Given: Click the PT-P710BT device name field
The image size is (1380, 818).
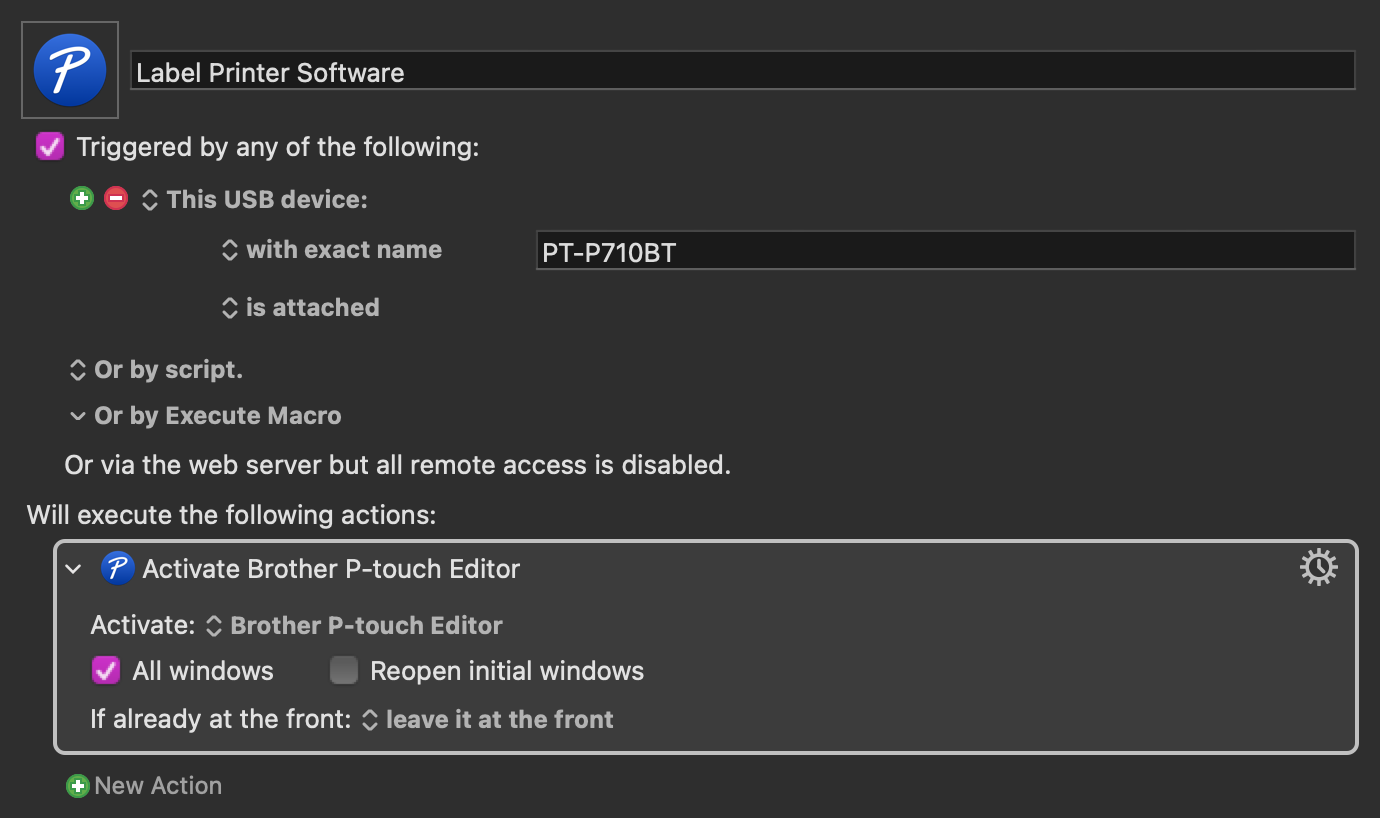Looking at the screenshot, I should (944, 251).
